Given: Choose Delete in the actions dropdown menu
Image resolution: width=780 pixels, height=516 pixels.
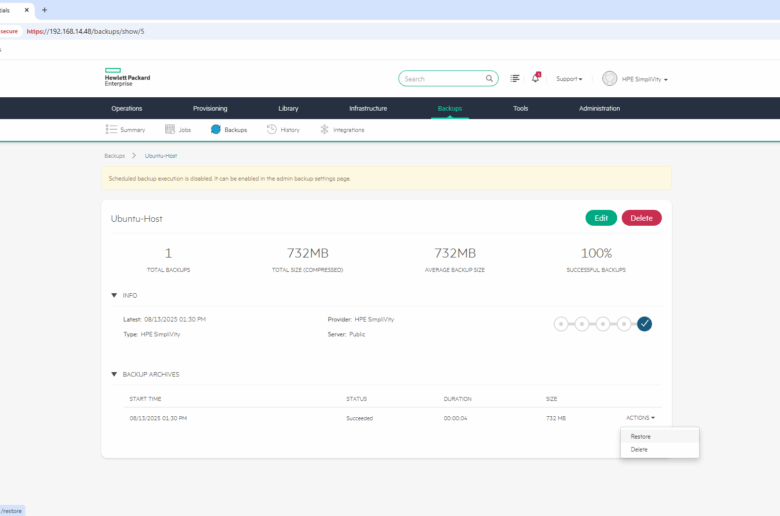Looking at the screenshot, I should [x=640, y=449].
